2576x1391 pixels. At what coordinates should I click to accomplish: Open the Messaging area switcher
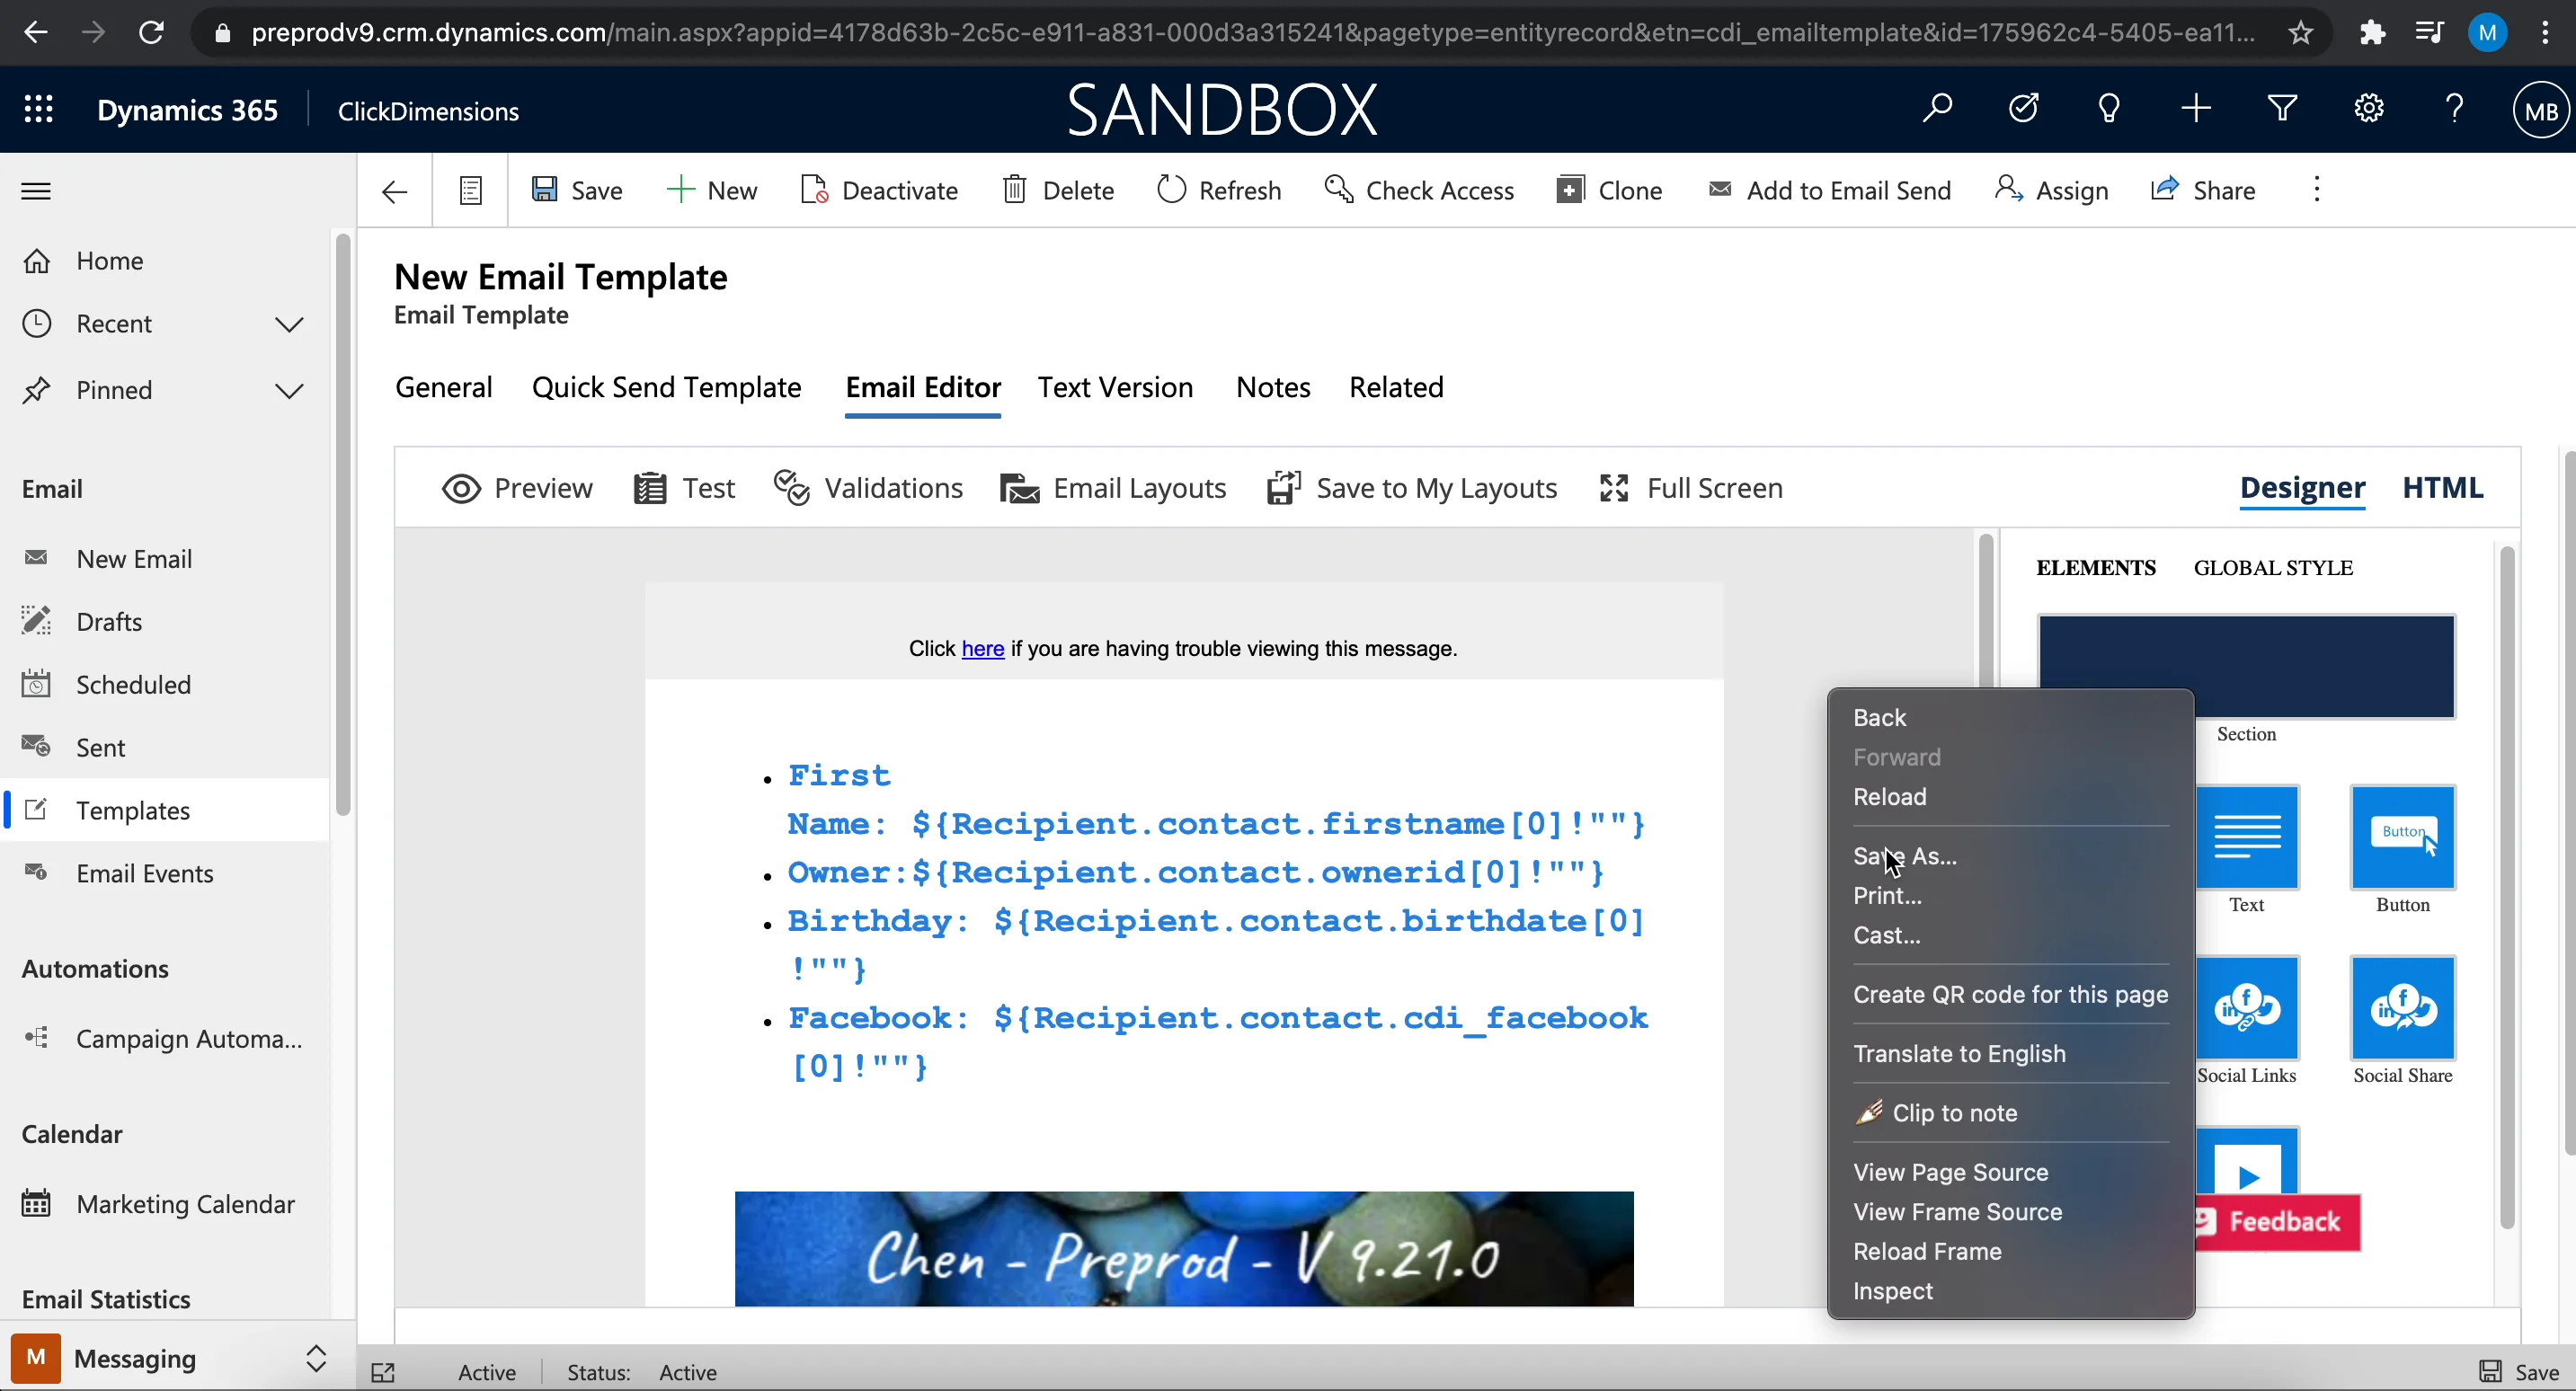point(315,1358)
